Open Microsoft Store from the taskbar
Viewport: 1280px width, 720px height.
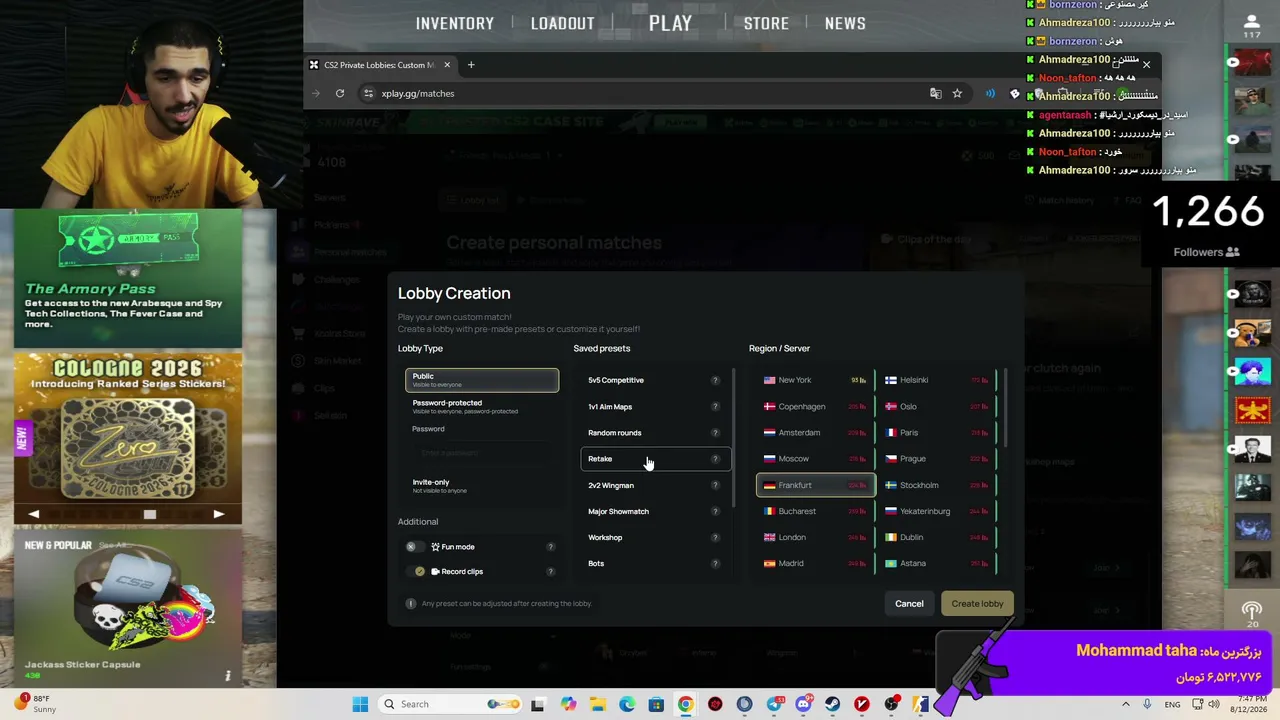[656, 704]
